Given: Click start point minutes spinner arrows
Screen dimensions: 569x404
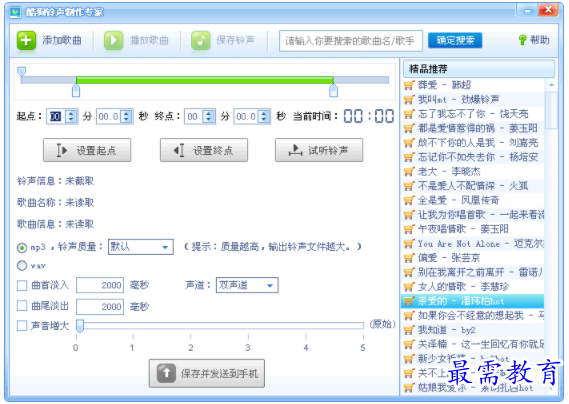Looking at the screenshot, I should tap(71, 117).
